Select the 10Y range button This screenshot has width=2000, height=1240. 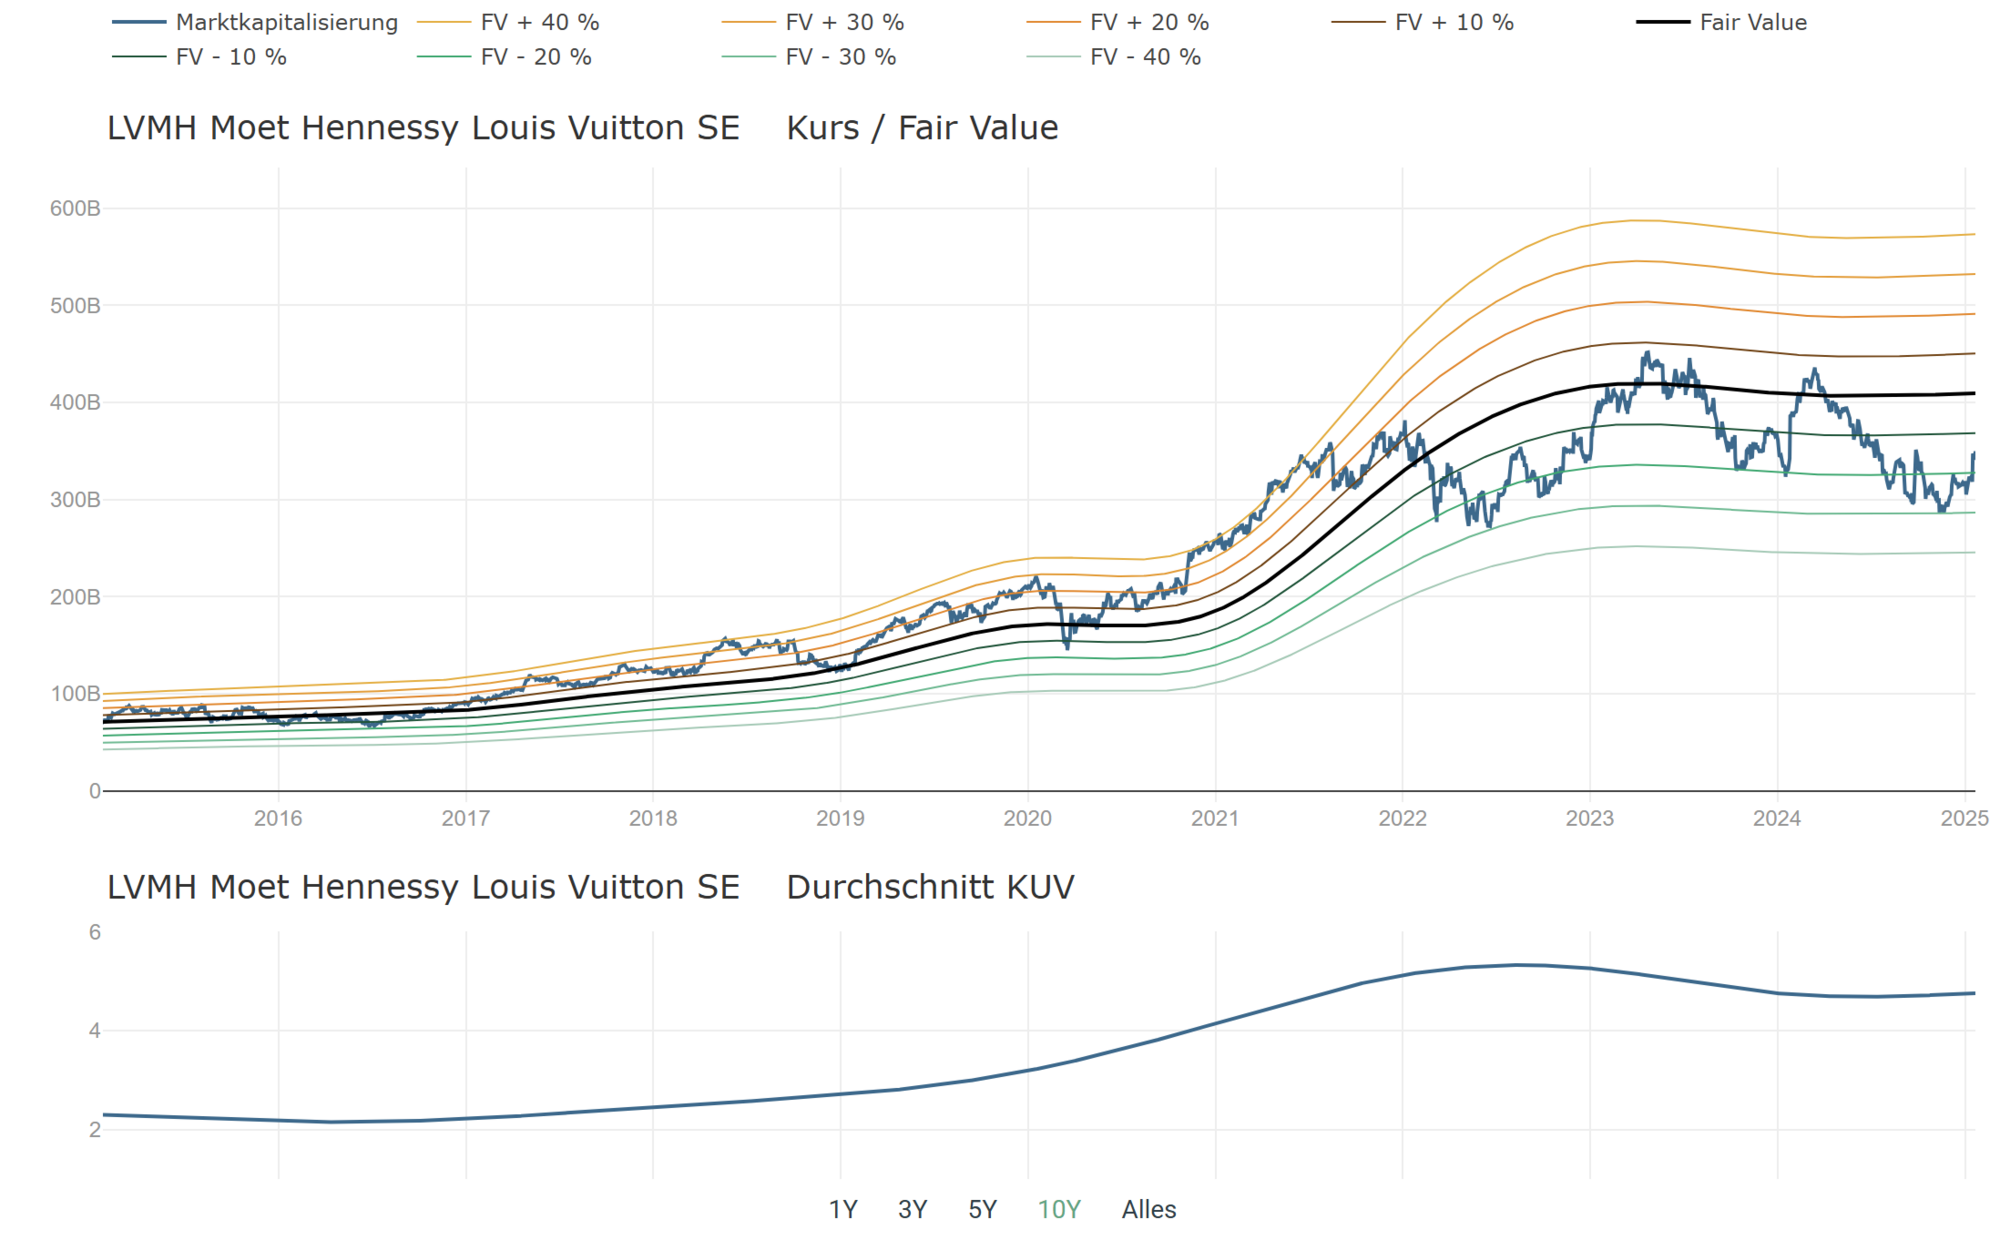click(x=1059, y=1209)
